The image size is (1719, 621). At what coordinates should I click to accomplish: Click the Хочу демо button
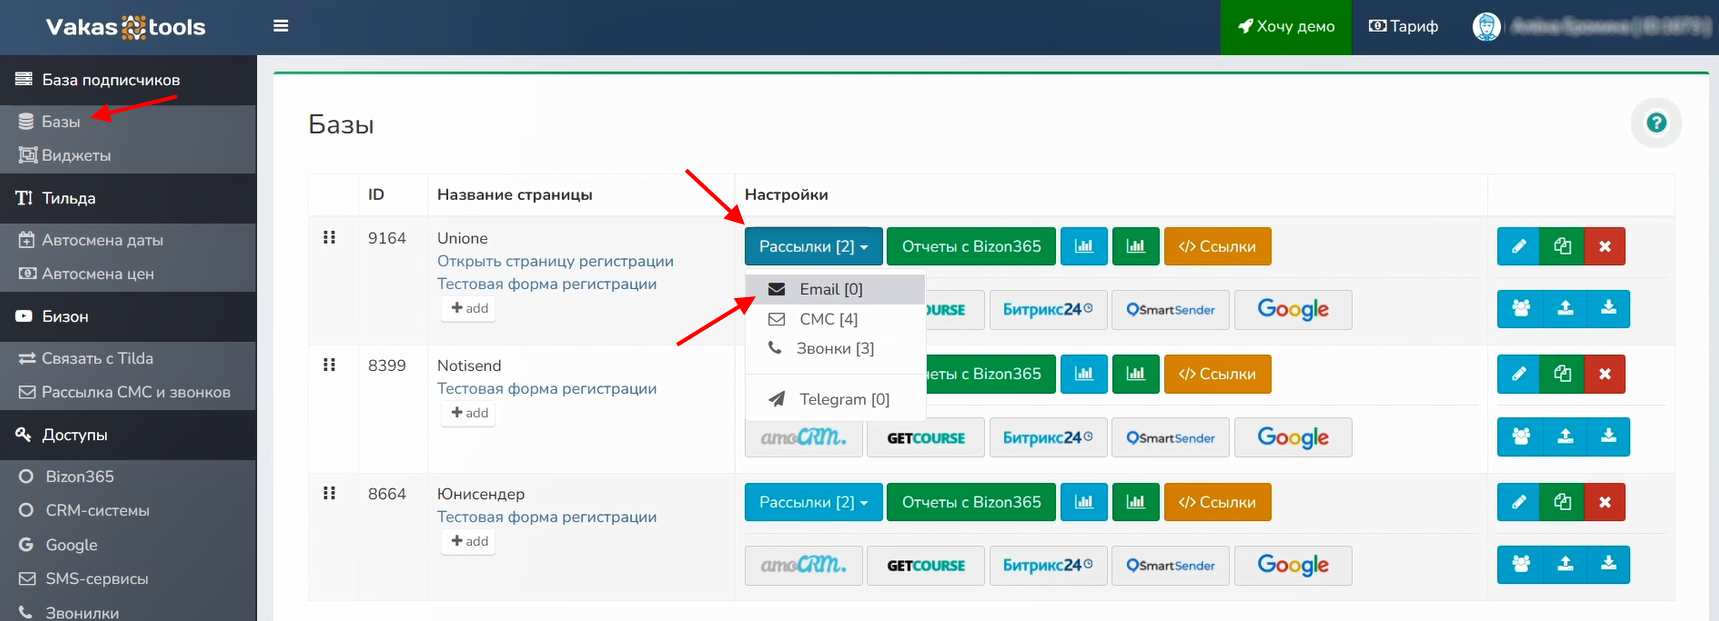[1286, 27]
